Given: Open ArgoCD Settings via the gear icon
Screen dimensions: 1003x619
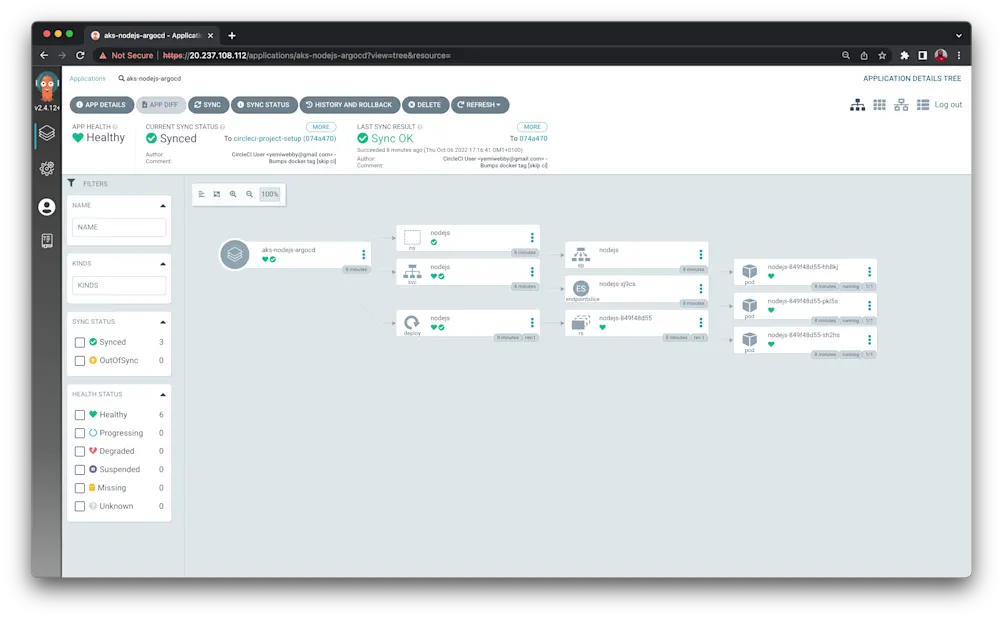Looking at the screenshot, I should click(46, 168).
